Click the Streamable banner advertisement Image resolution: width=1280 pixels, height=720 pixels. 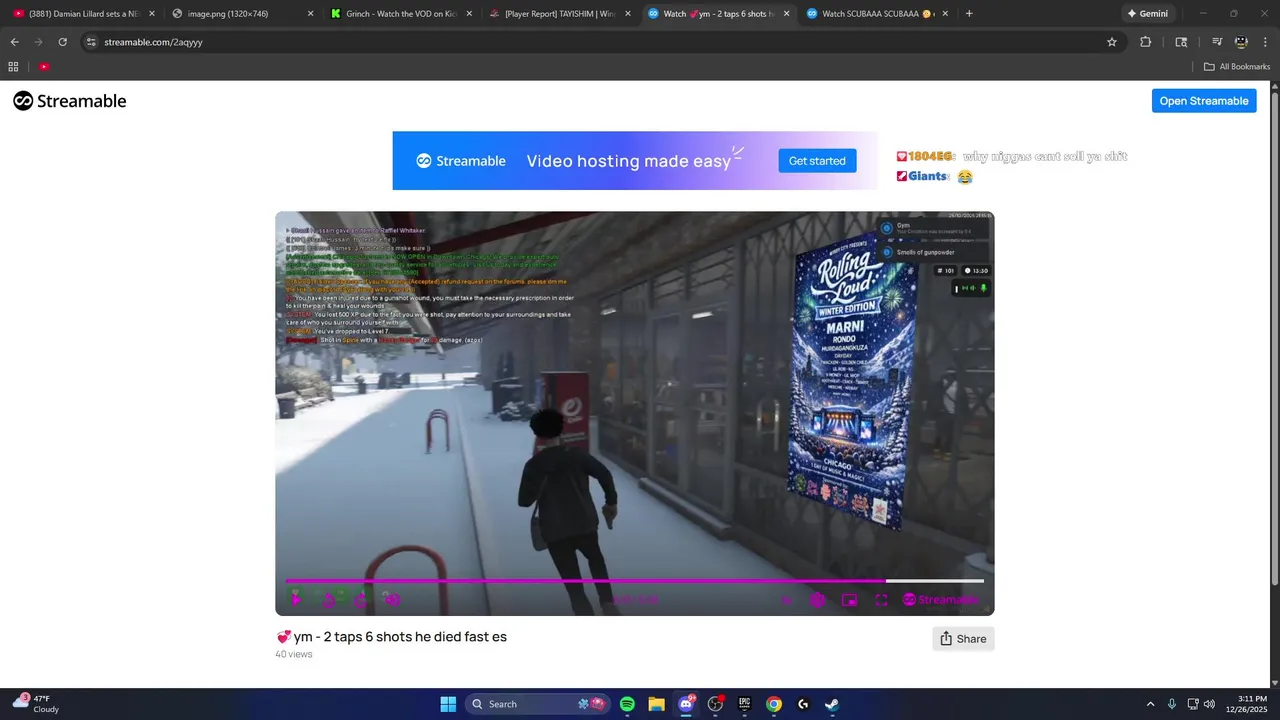pos(635,161)
